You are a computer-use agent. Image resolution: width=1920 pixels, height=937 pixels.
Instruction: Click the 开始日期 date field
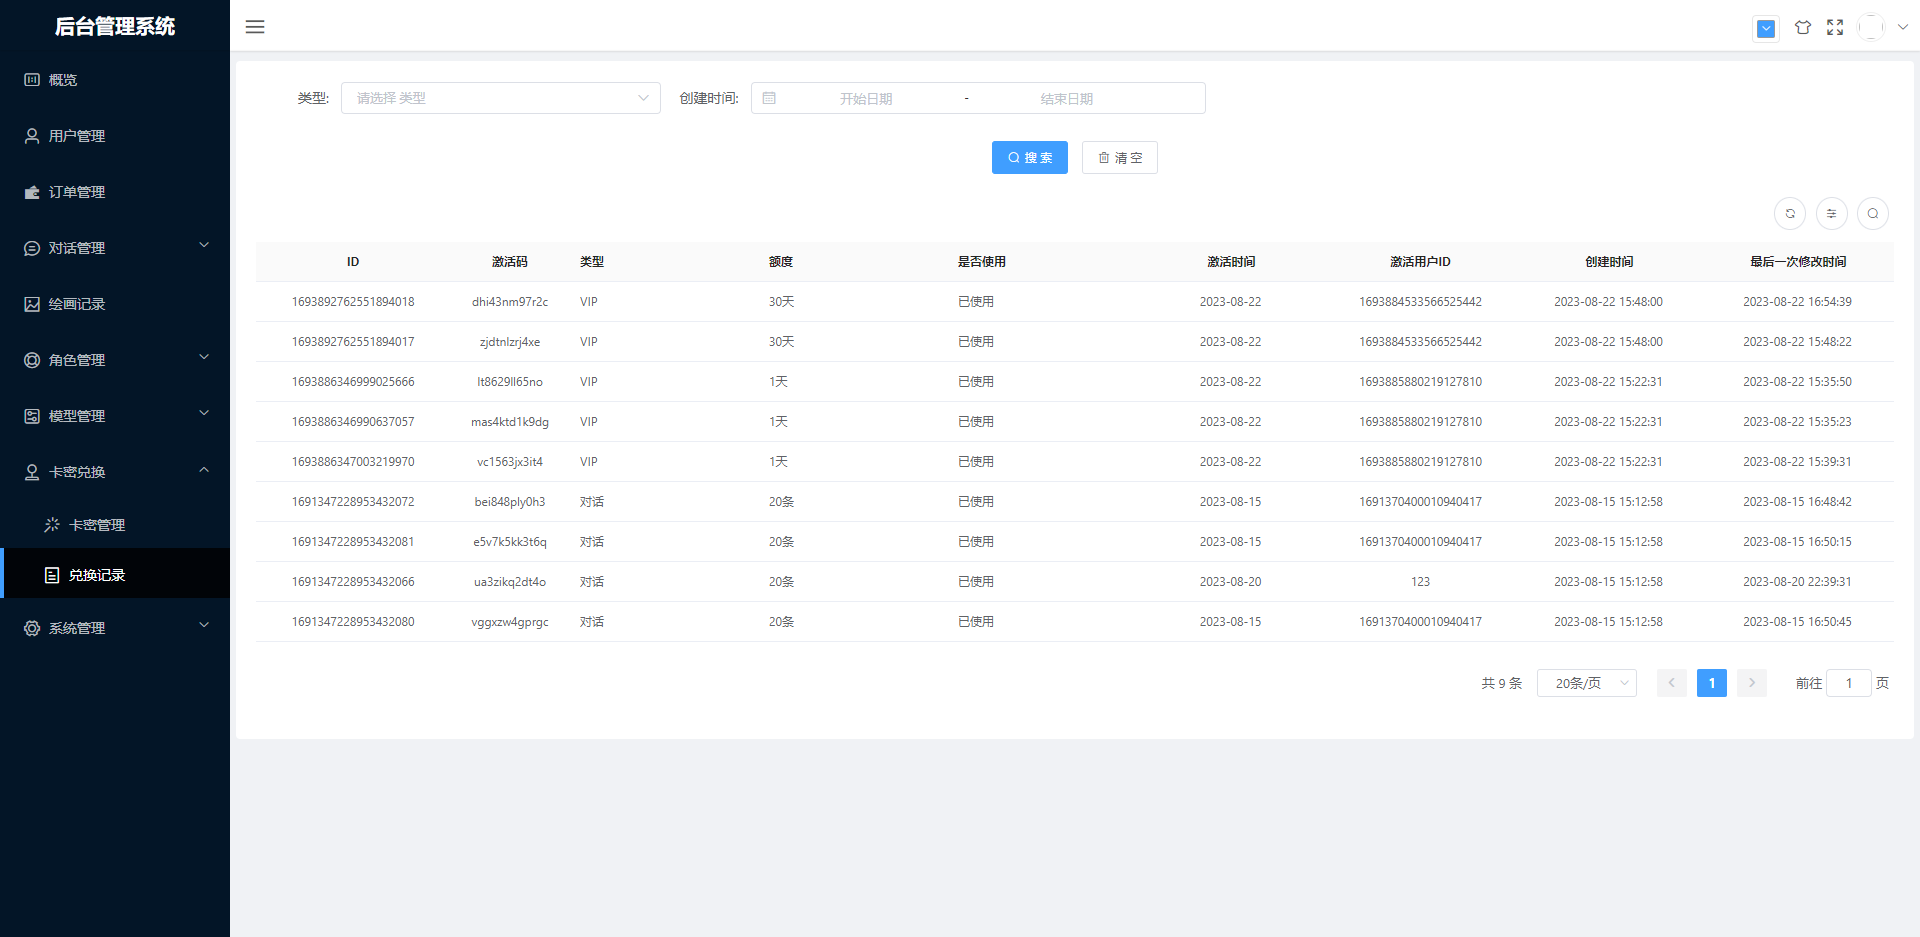click(x=866, y=99)
